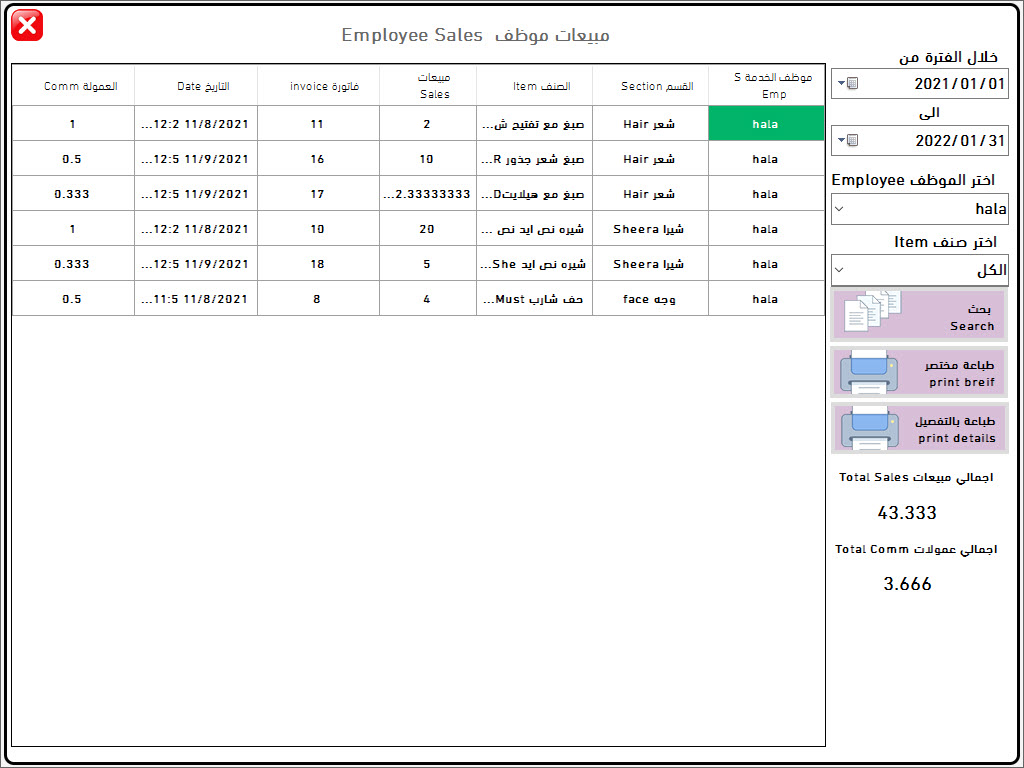This screenshot has height=768, width=1024.
Task: Click item cell صبغ شعر جذور R
Action: click(x=534, y=159)
